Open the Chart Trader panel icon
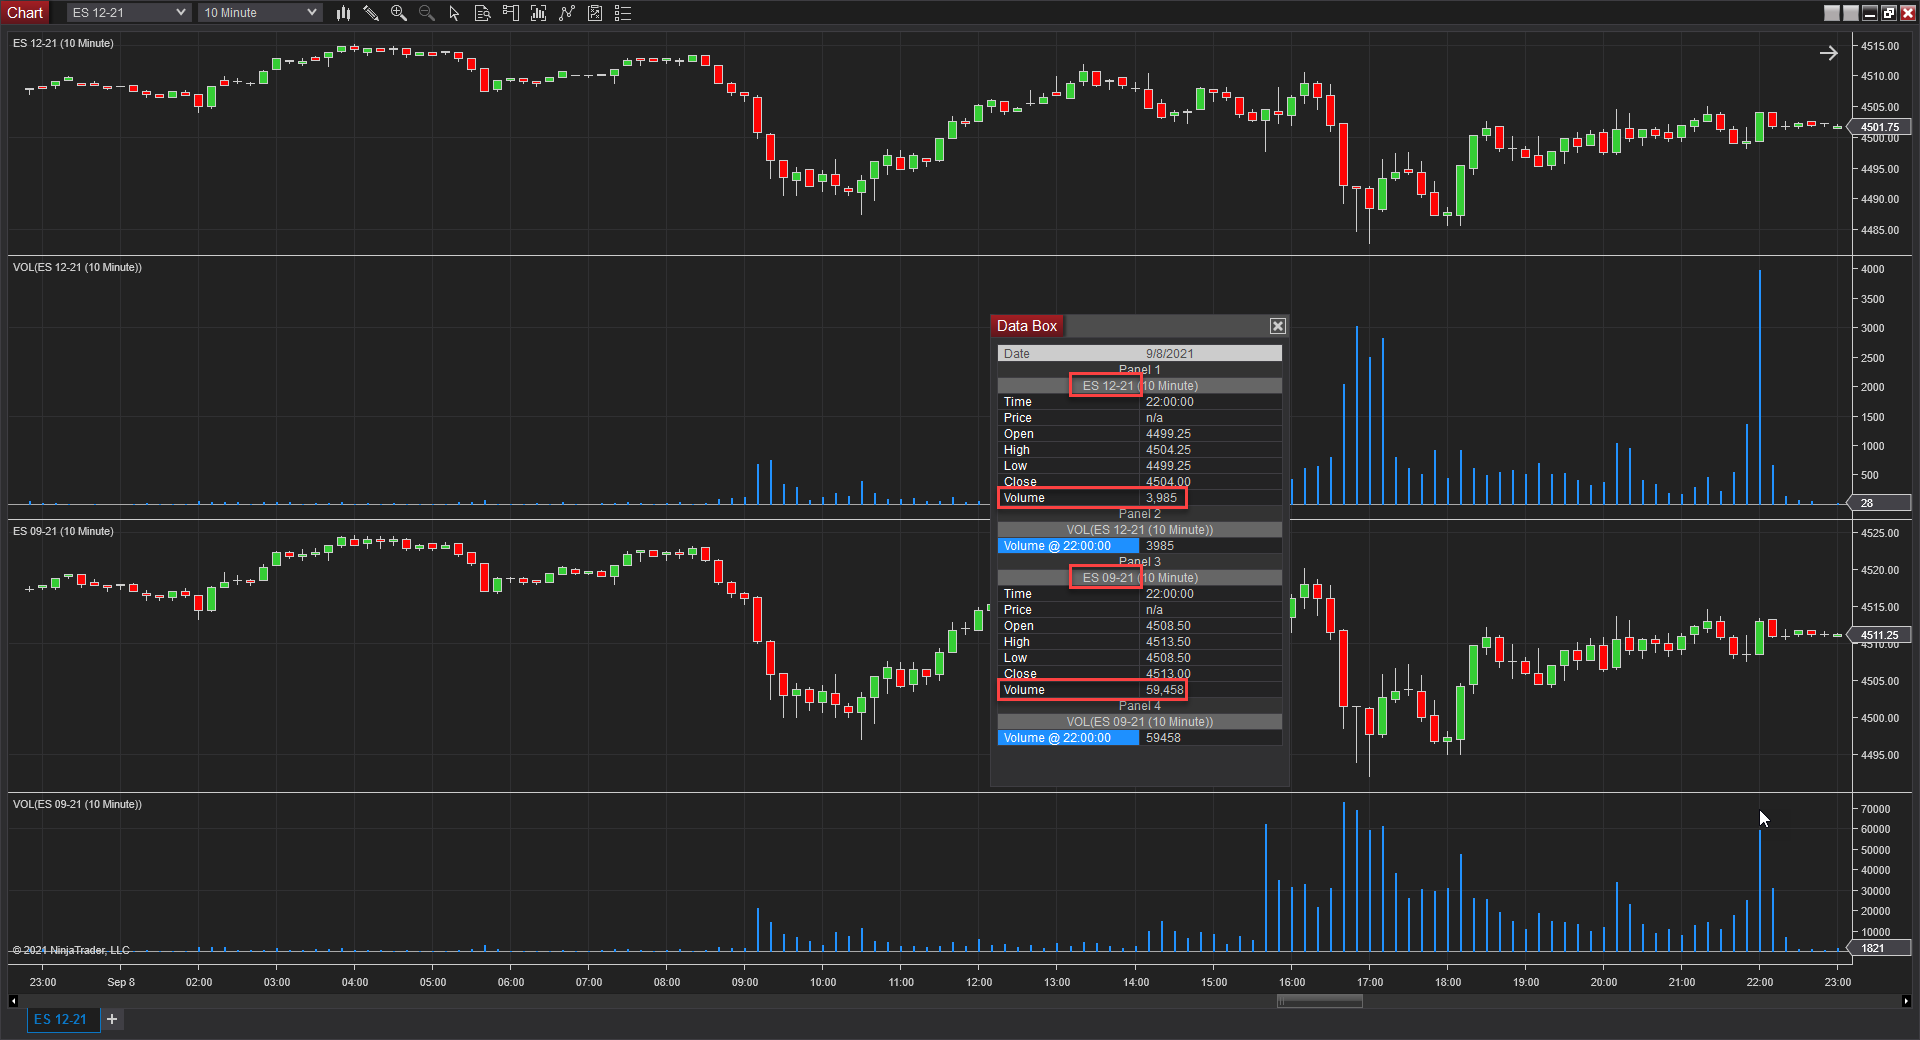This screenshot has height=1040, width=1920. 510,13
